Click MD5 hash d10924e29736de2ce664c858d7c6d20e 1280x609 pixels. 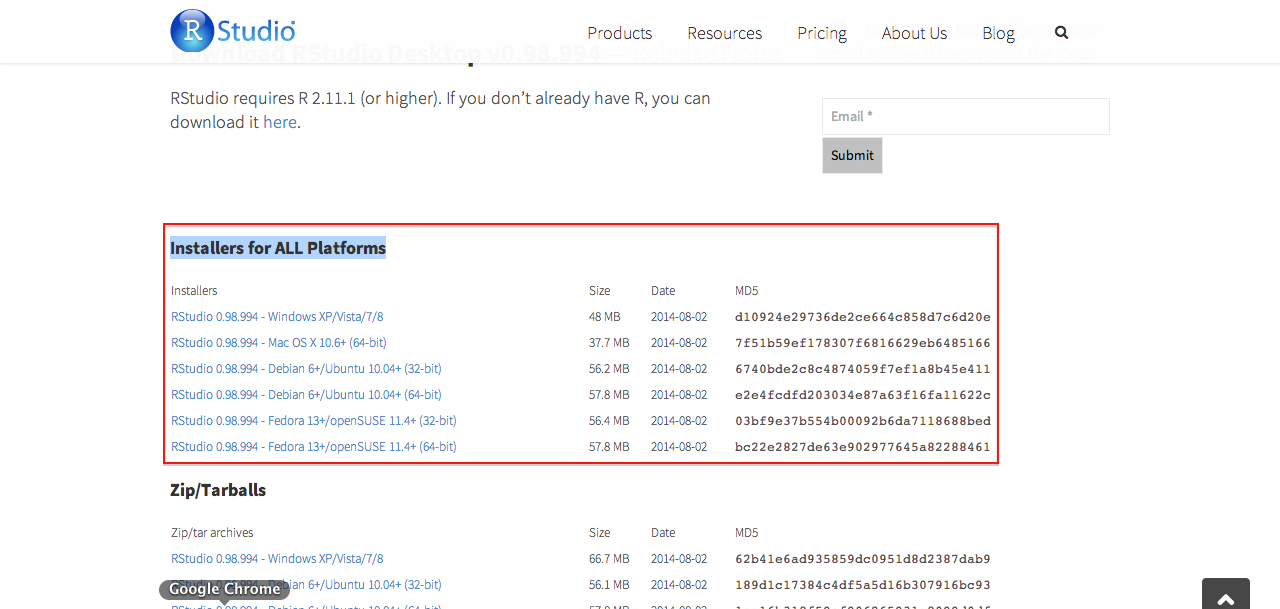click(863, 317)
